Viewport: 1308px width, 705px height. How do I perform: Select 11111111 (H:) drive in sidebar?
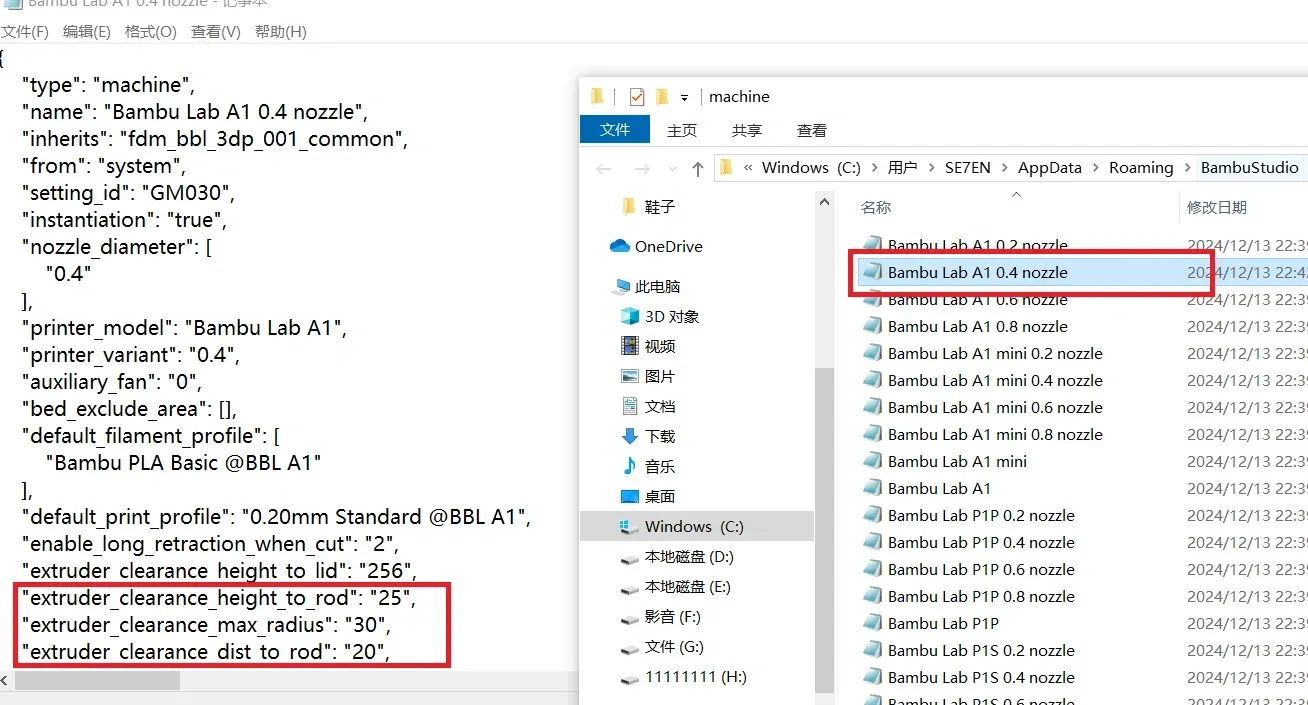(683, 676)
